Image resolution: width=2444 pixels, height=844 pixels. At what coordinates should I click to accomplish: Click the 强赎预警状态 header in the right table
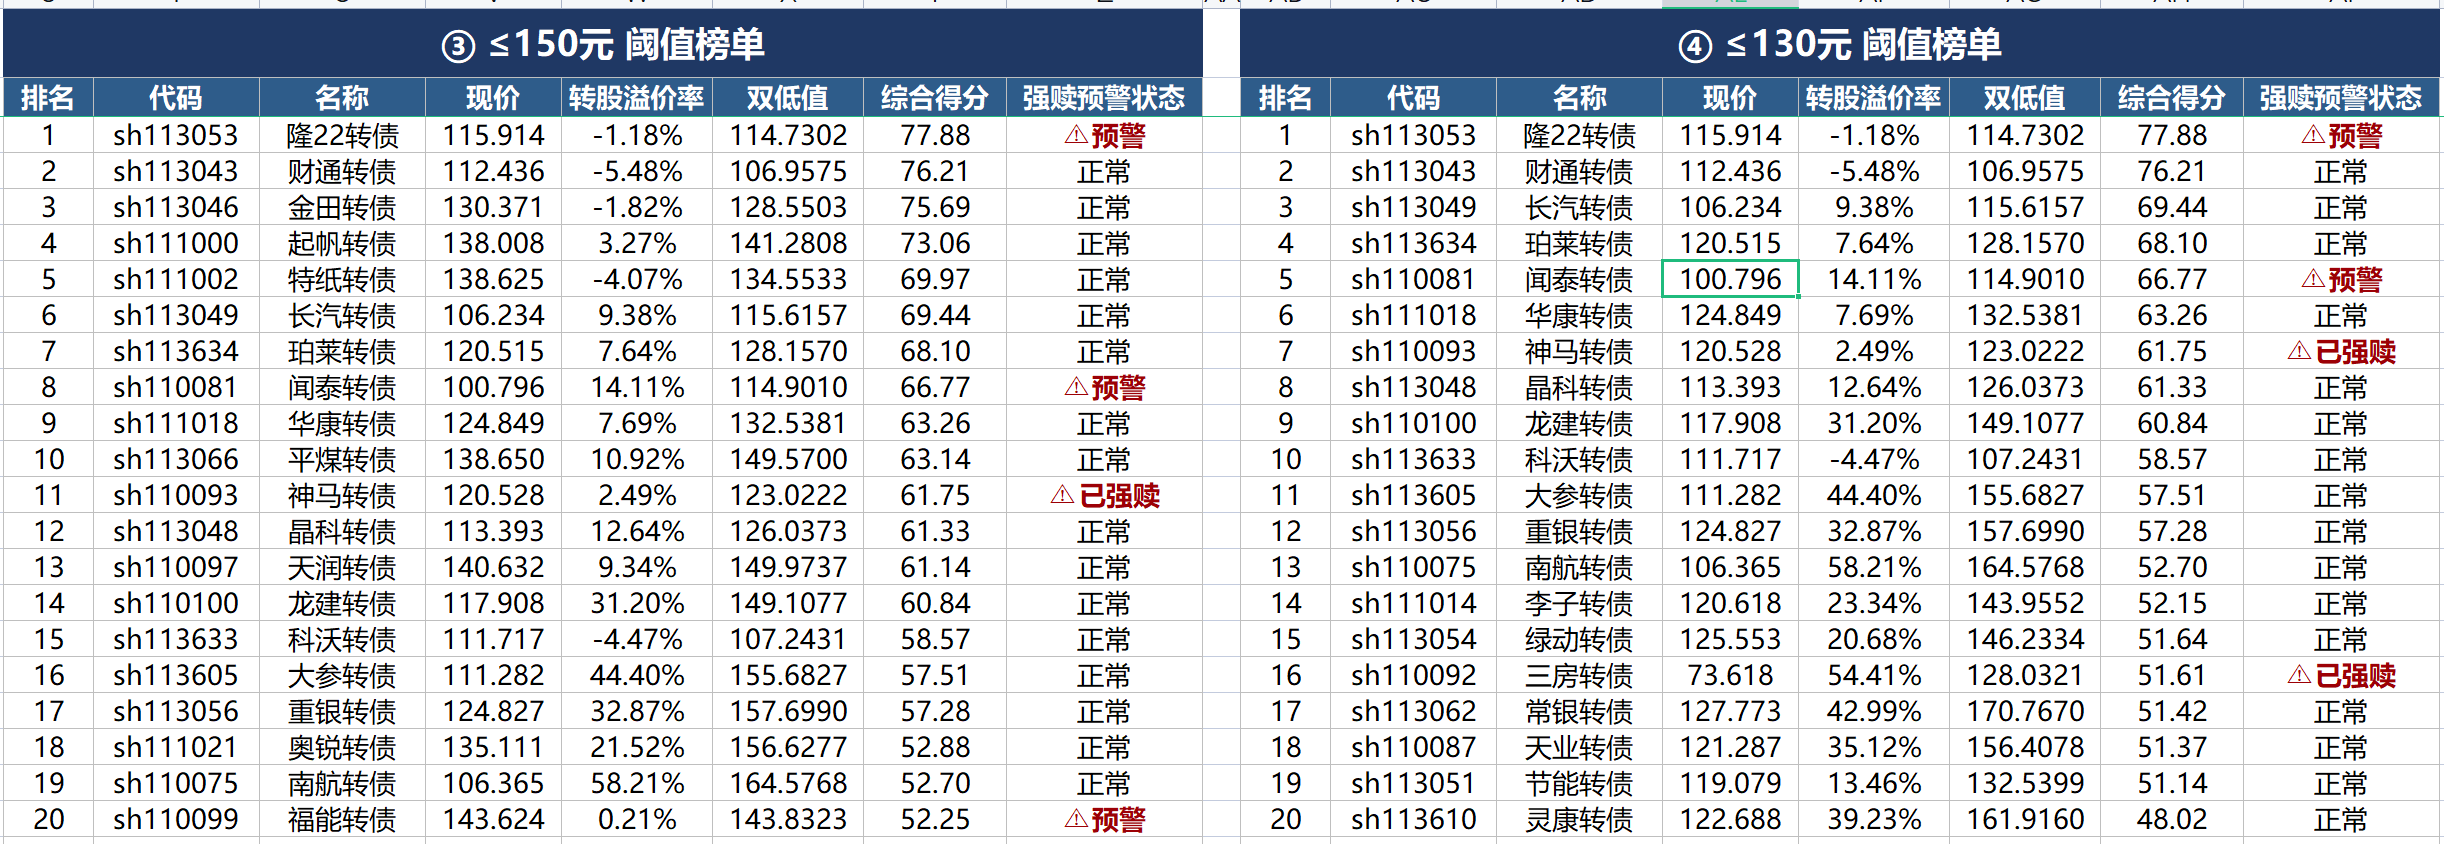(2341, 98)
